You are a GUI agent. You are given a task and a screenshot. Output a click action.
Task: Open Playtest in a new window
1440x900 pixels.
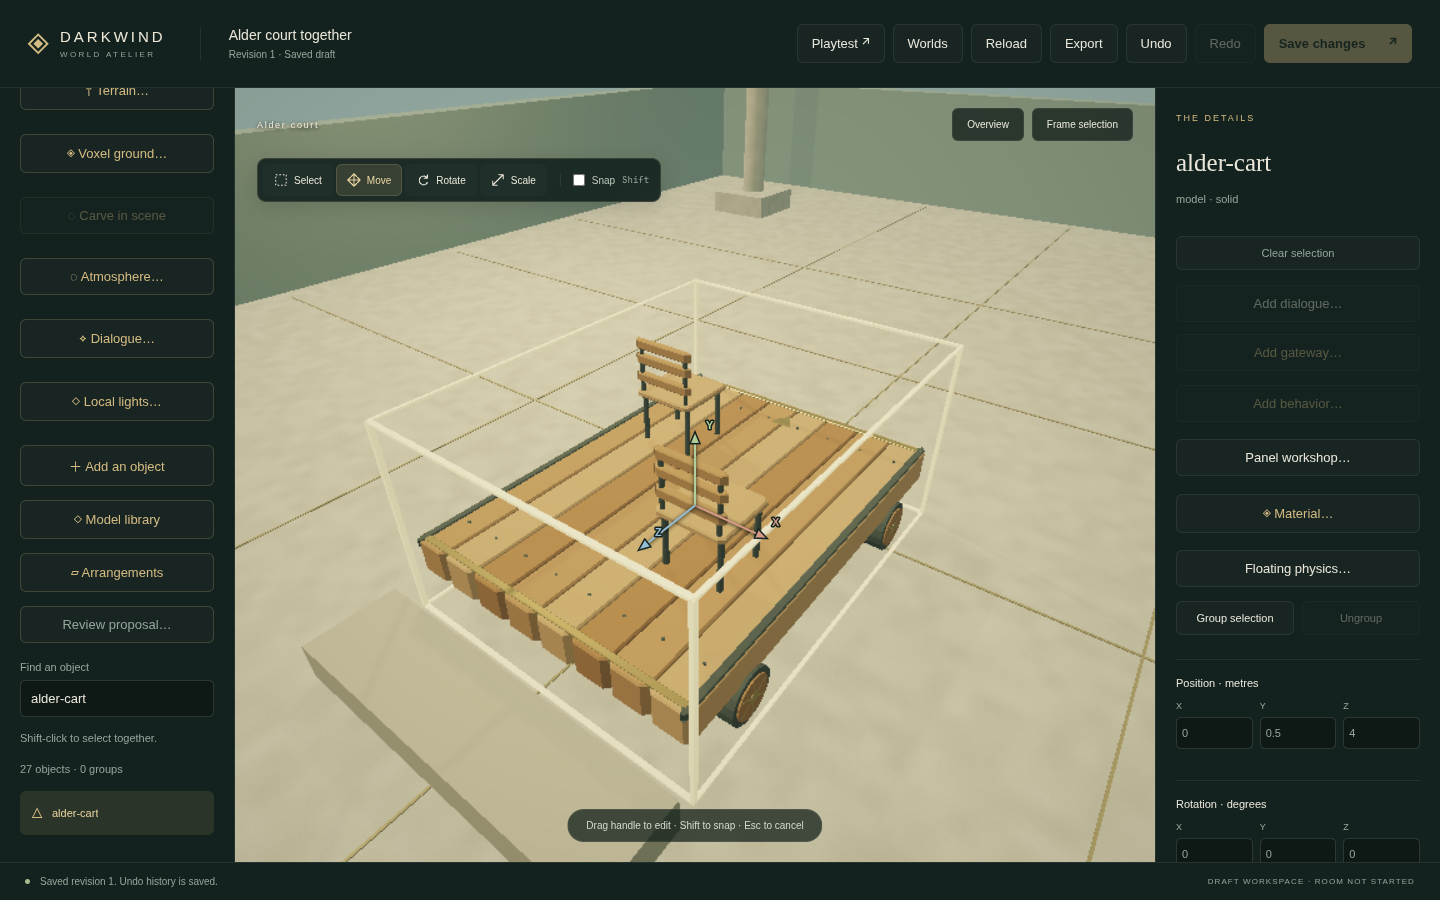click(x=841, y=44)
